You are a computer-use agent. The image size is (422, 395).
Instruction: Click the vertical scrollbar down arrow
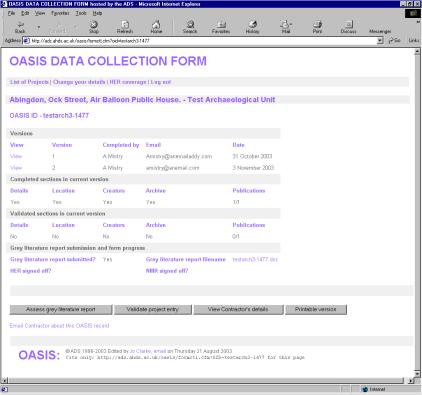[x=417, y=374]
